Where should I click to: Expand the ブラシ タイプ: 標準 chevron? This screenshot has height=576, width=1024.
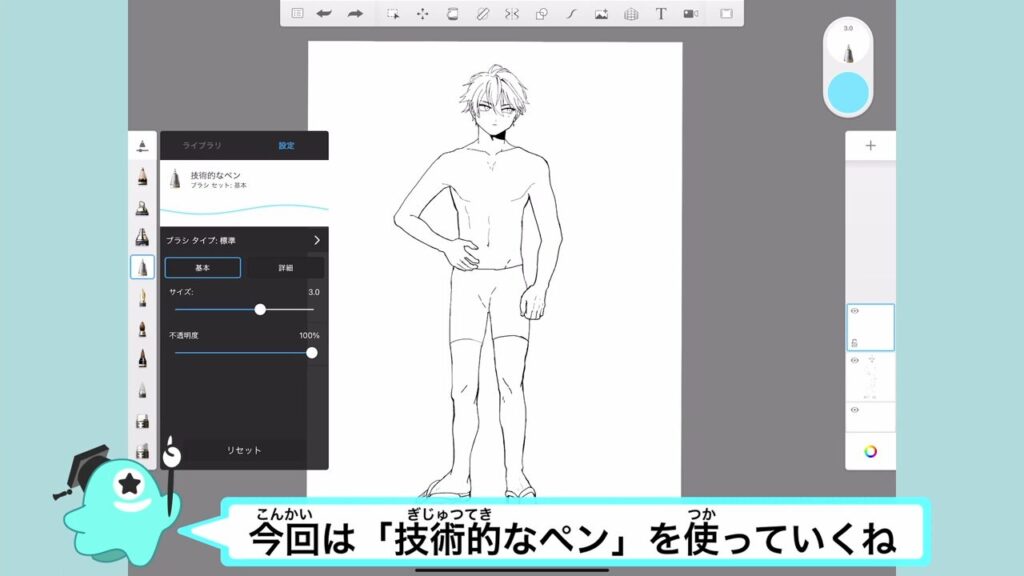[317, 241]
